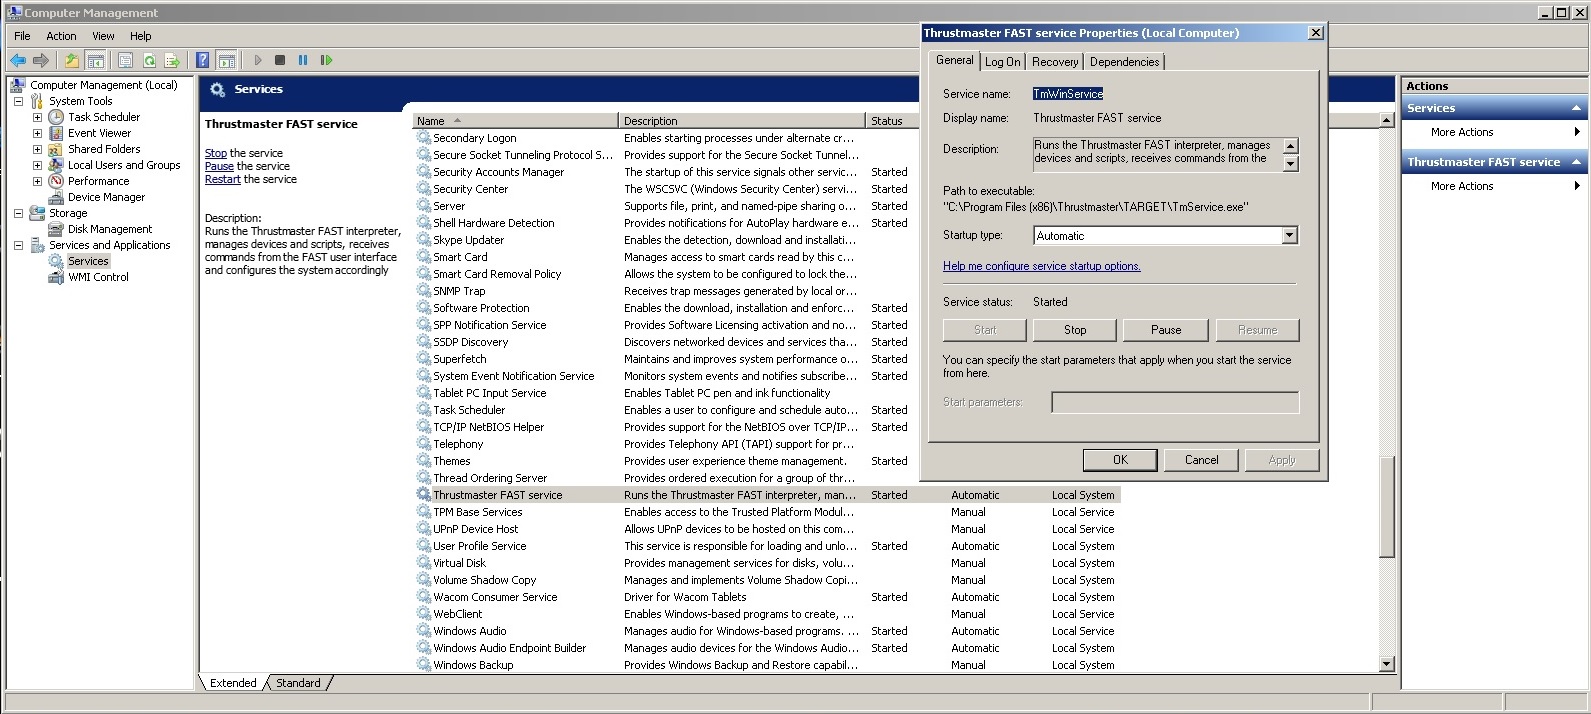Viewport: 1591px width, 714px height.
Task: Expand the Task Scheduler tree node
Action: tap(37, 117)
